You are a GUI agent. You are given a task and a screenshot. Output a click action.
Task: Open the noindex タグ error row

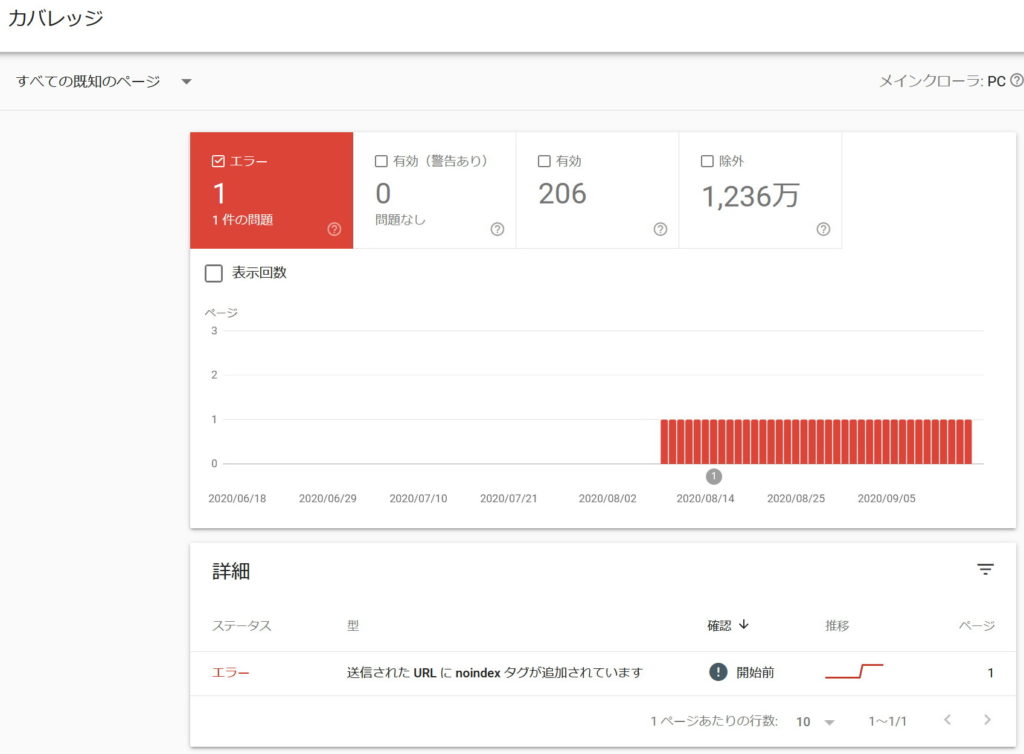494,673
